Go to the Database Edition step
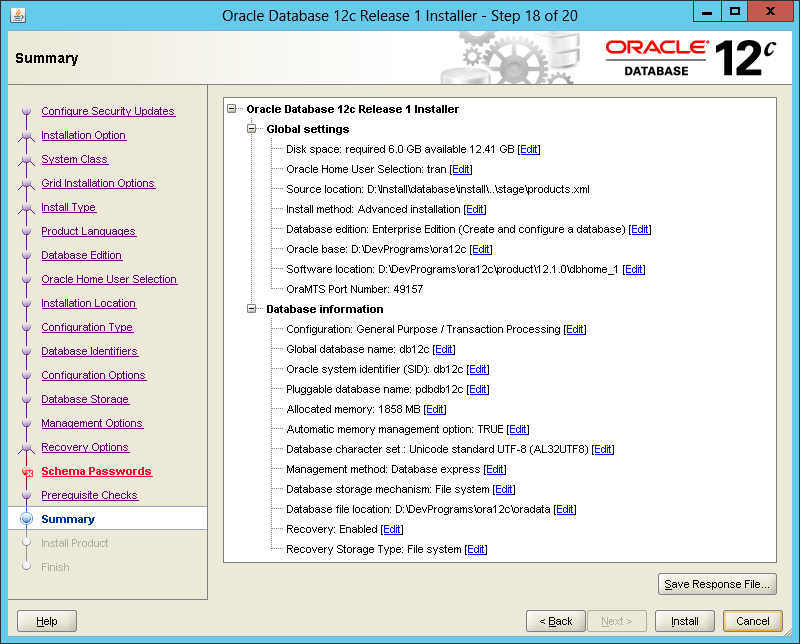Viewport: 800px width, 644px height. (x=82, y=255)
